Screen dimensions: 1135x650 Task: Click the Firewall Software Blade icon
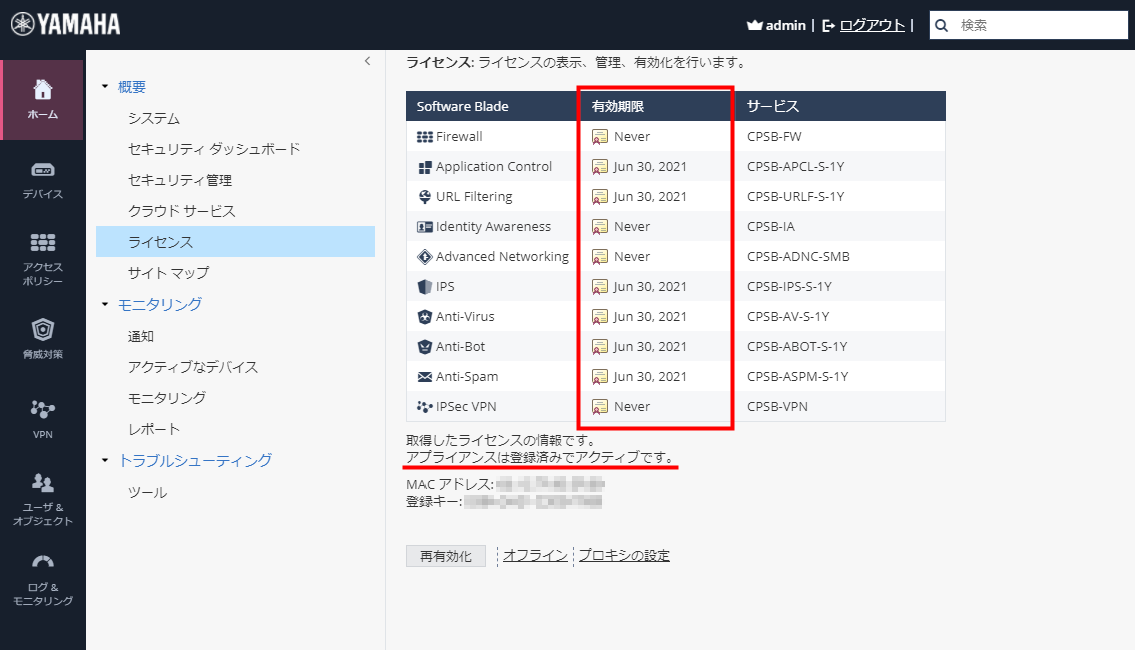click(x=425, y=136)
